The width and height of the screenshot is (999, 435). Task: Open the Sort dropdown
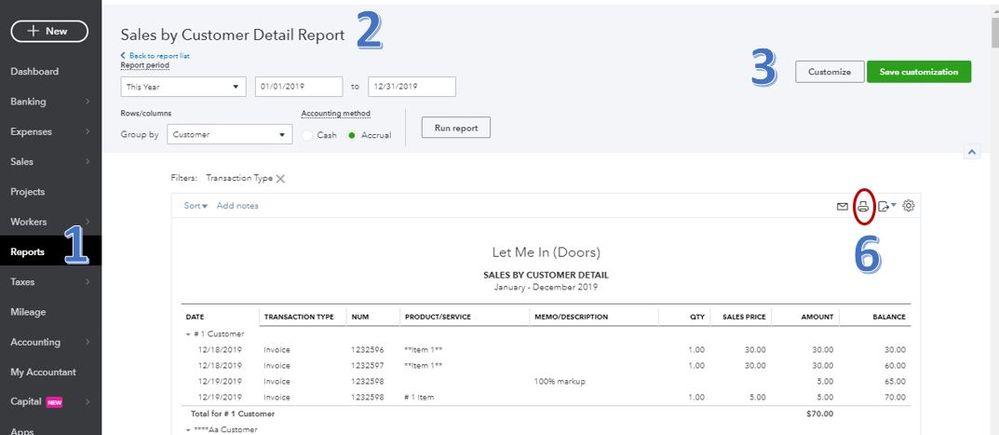(195, 206)
